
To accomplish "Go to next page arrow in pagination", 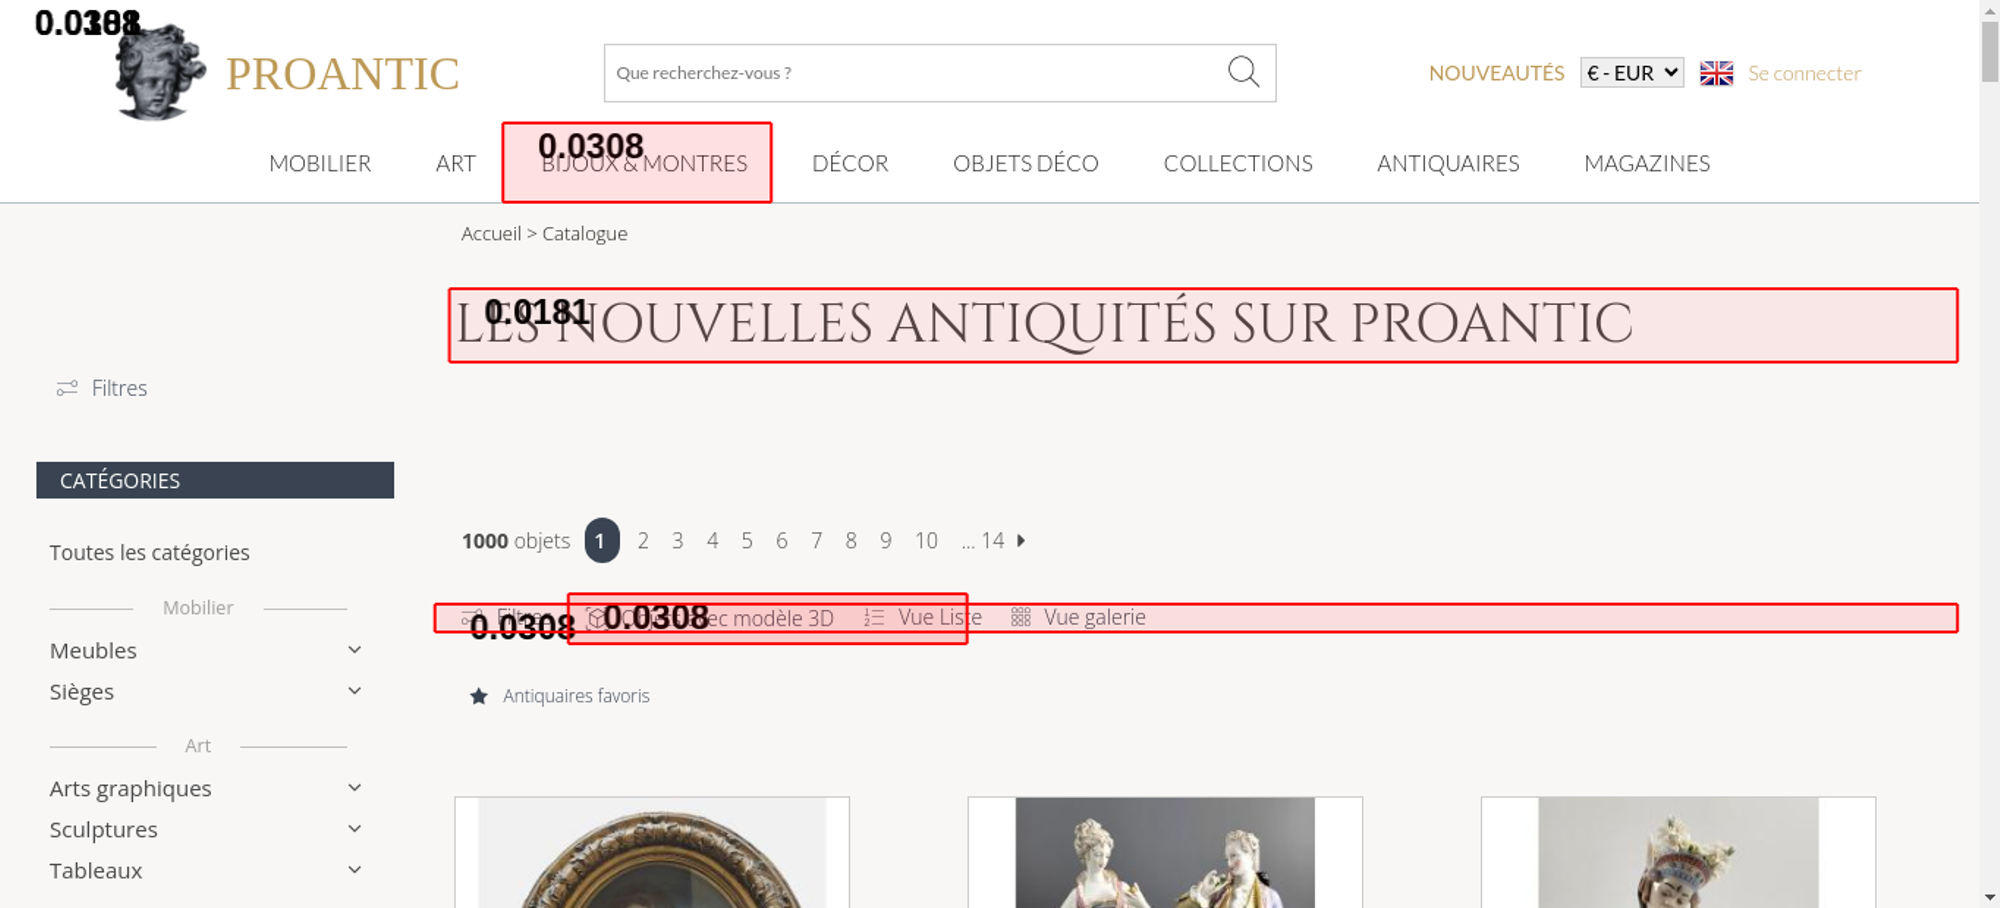I will [1021, 541].
